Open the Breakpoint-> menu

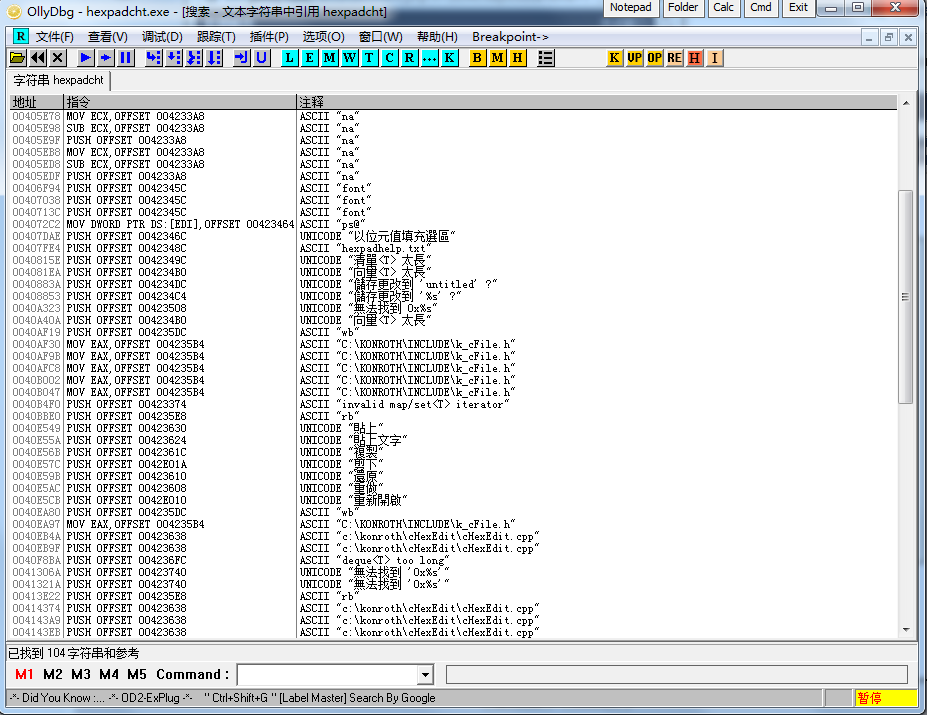[510, 37]
